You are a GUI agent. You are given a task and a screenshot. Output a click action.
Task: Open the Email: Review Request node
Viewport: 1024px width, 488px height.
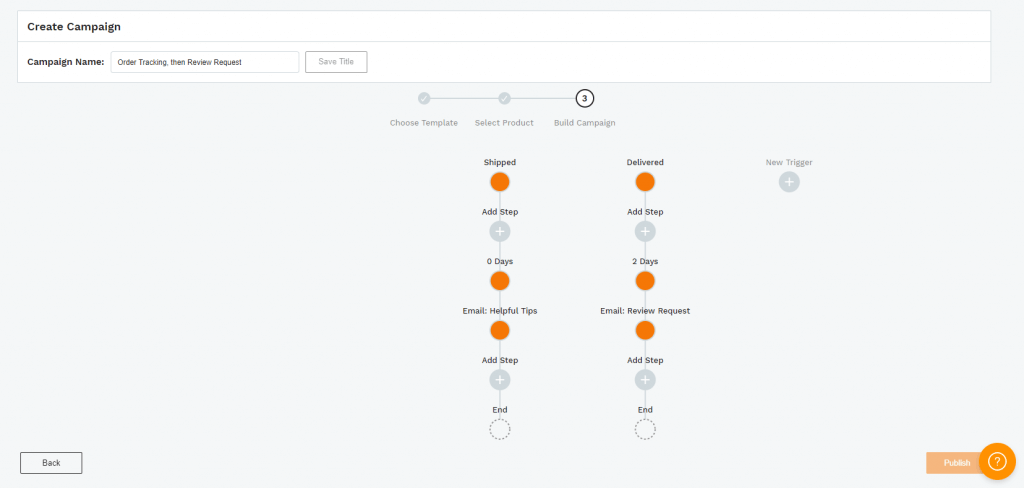pyautogui.click(x=645, y=331)
